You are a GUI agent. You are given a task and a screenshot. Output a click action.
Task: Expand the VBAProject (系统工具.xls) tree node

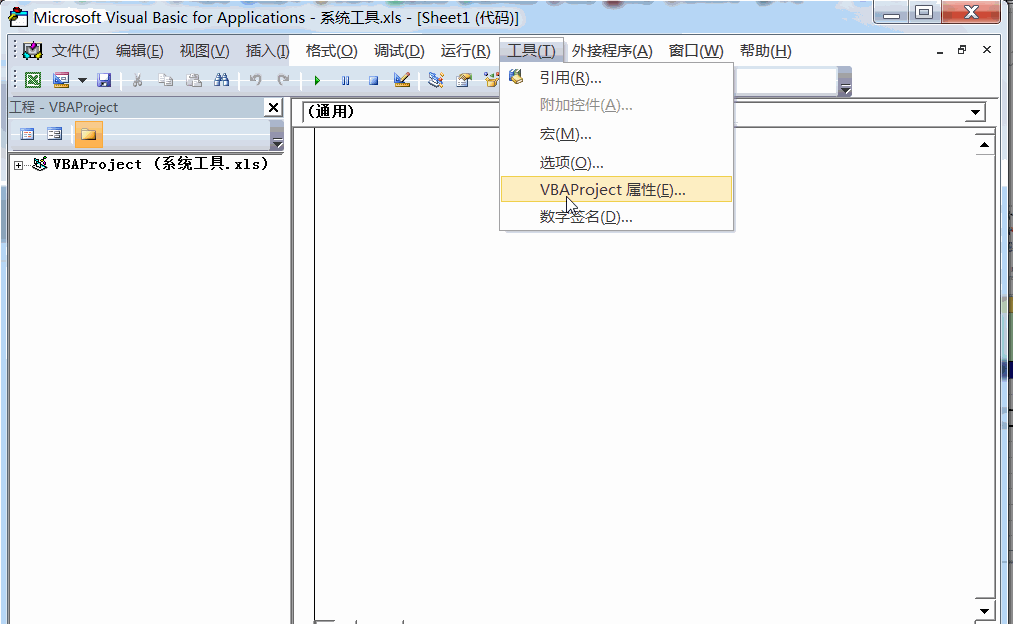point(18,165)
